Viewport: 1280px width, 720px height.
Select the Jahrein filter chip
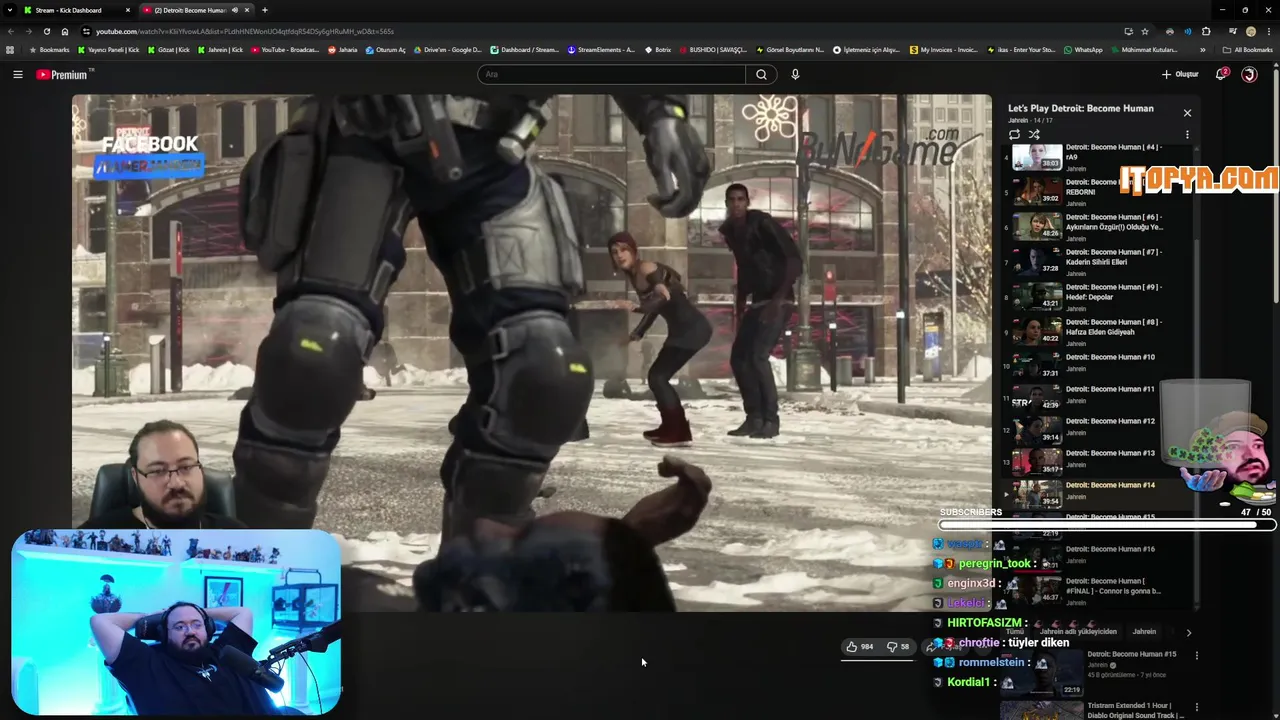[1144, 632]
